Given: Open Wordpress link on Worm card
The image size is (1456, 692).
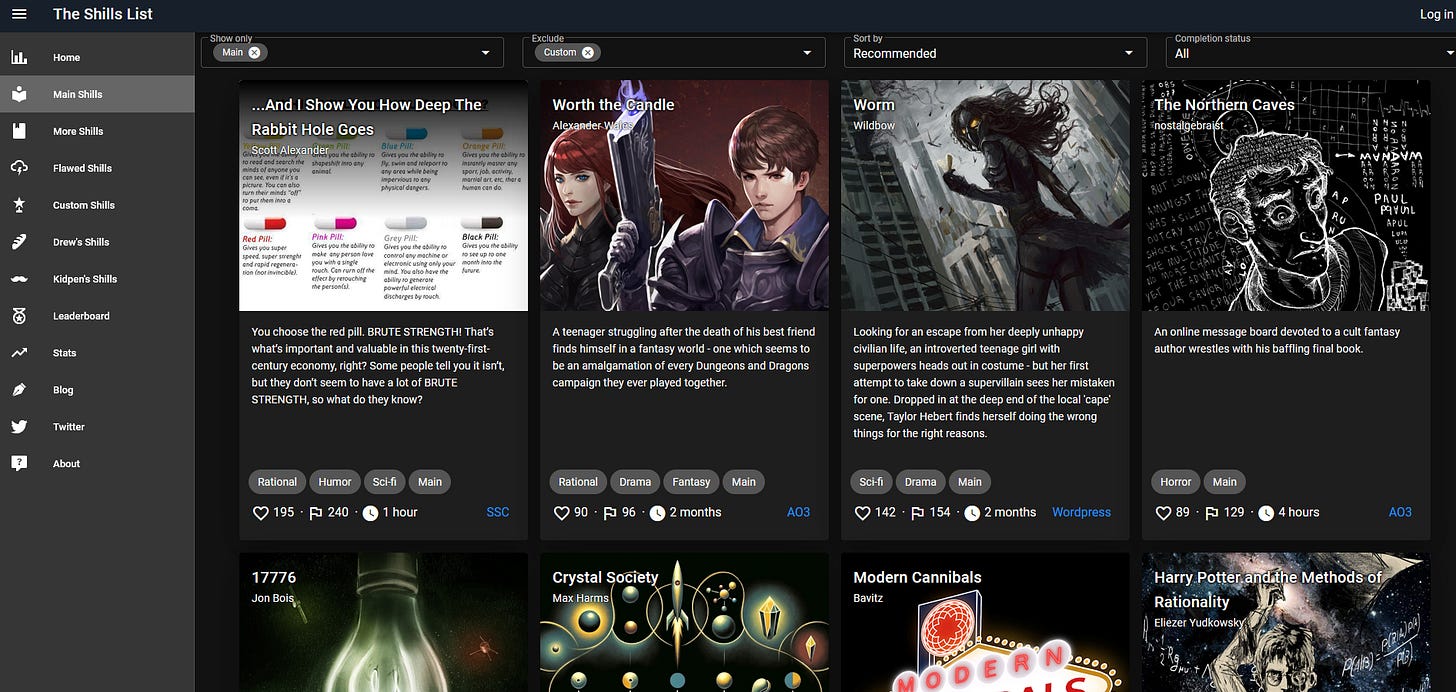Looking at the screenshot, I should (1081, 512).
